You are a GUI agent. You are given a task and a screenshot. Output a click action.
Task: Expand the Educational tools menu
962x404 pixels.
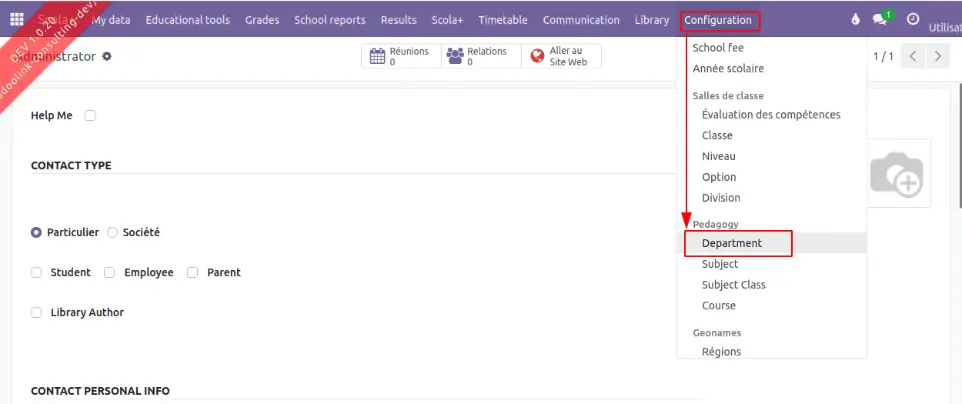(187, 20)
